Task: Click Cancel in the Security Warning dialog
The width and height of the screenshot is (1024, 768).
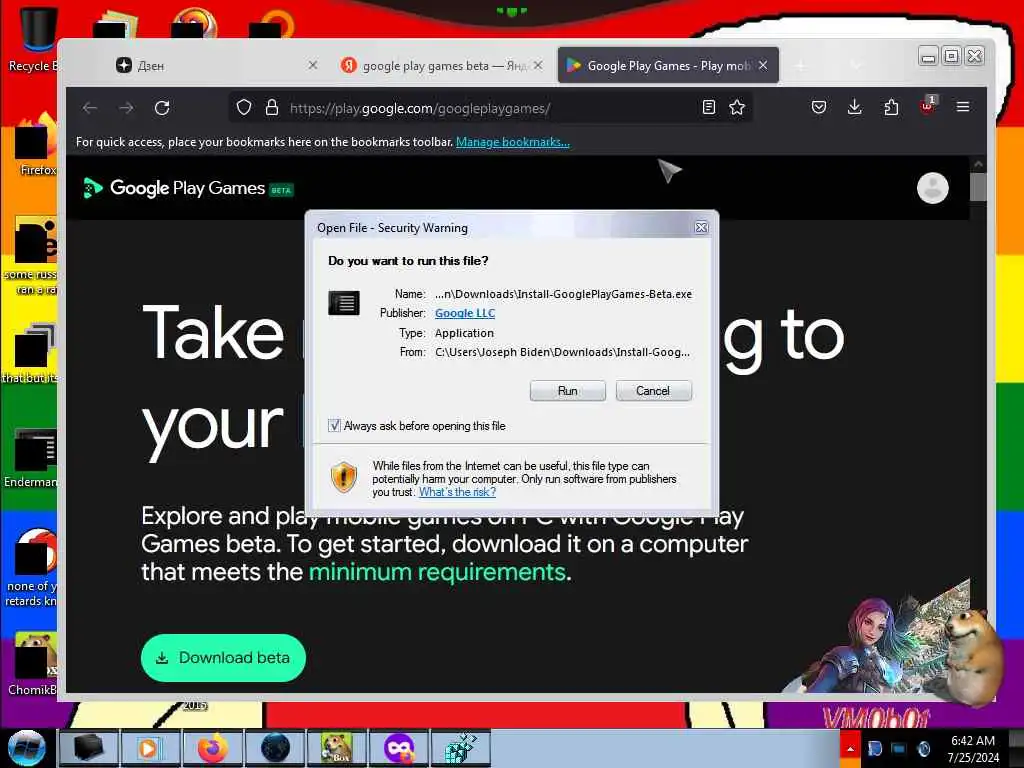Action: 653,391
